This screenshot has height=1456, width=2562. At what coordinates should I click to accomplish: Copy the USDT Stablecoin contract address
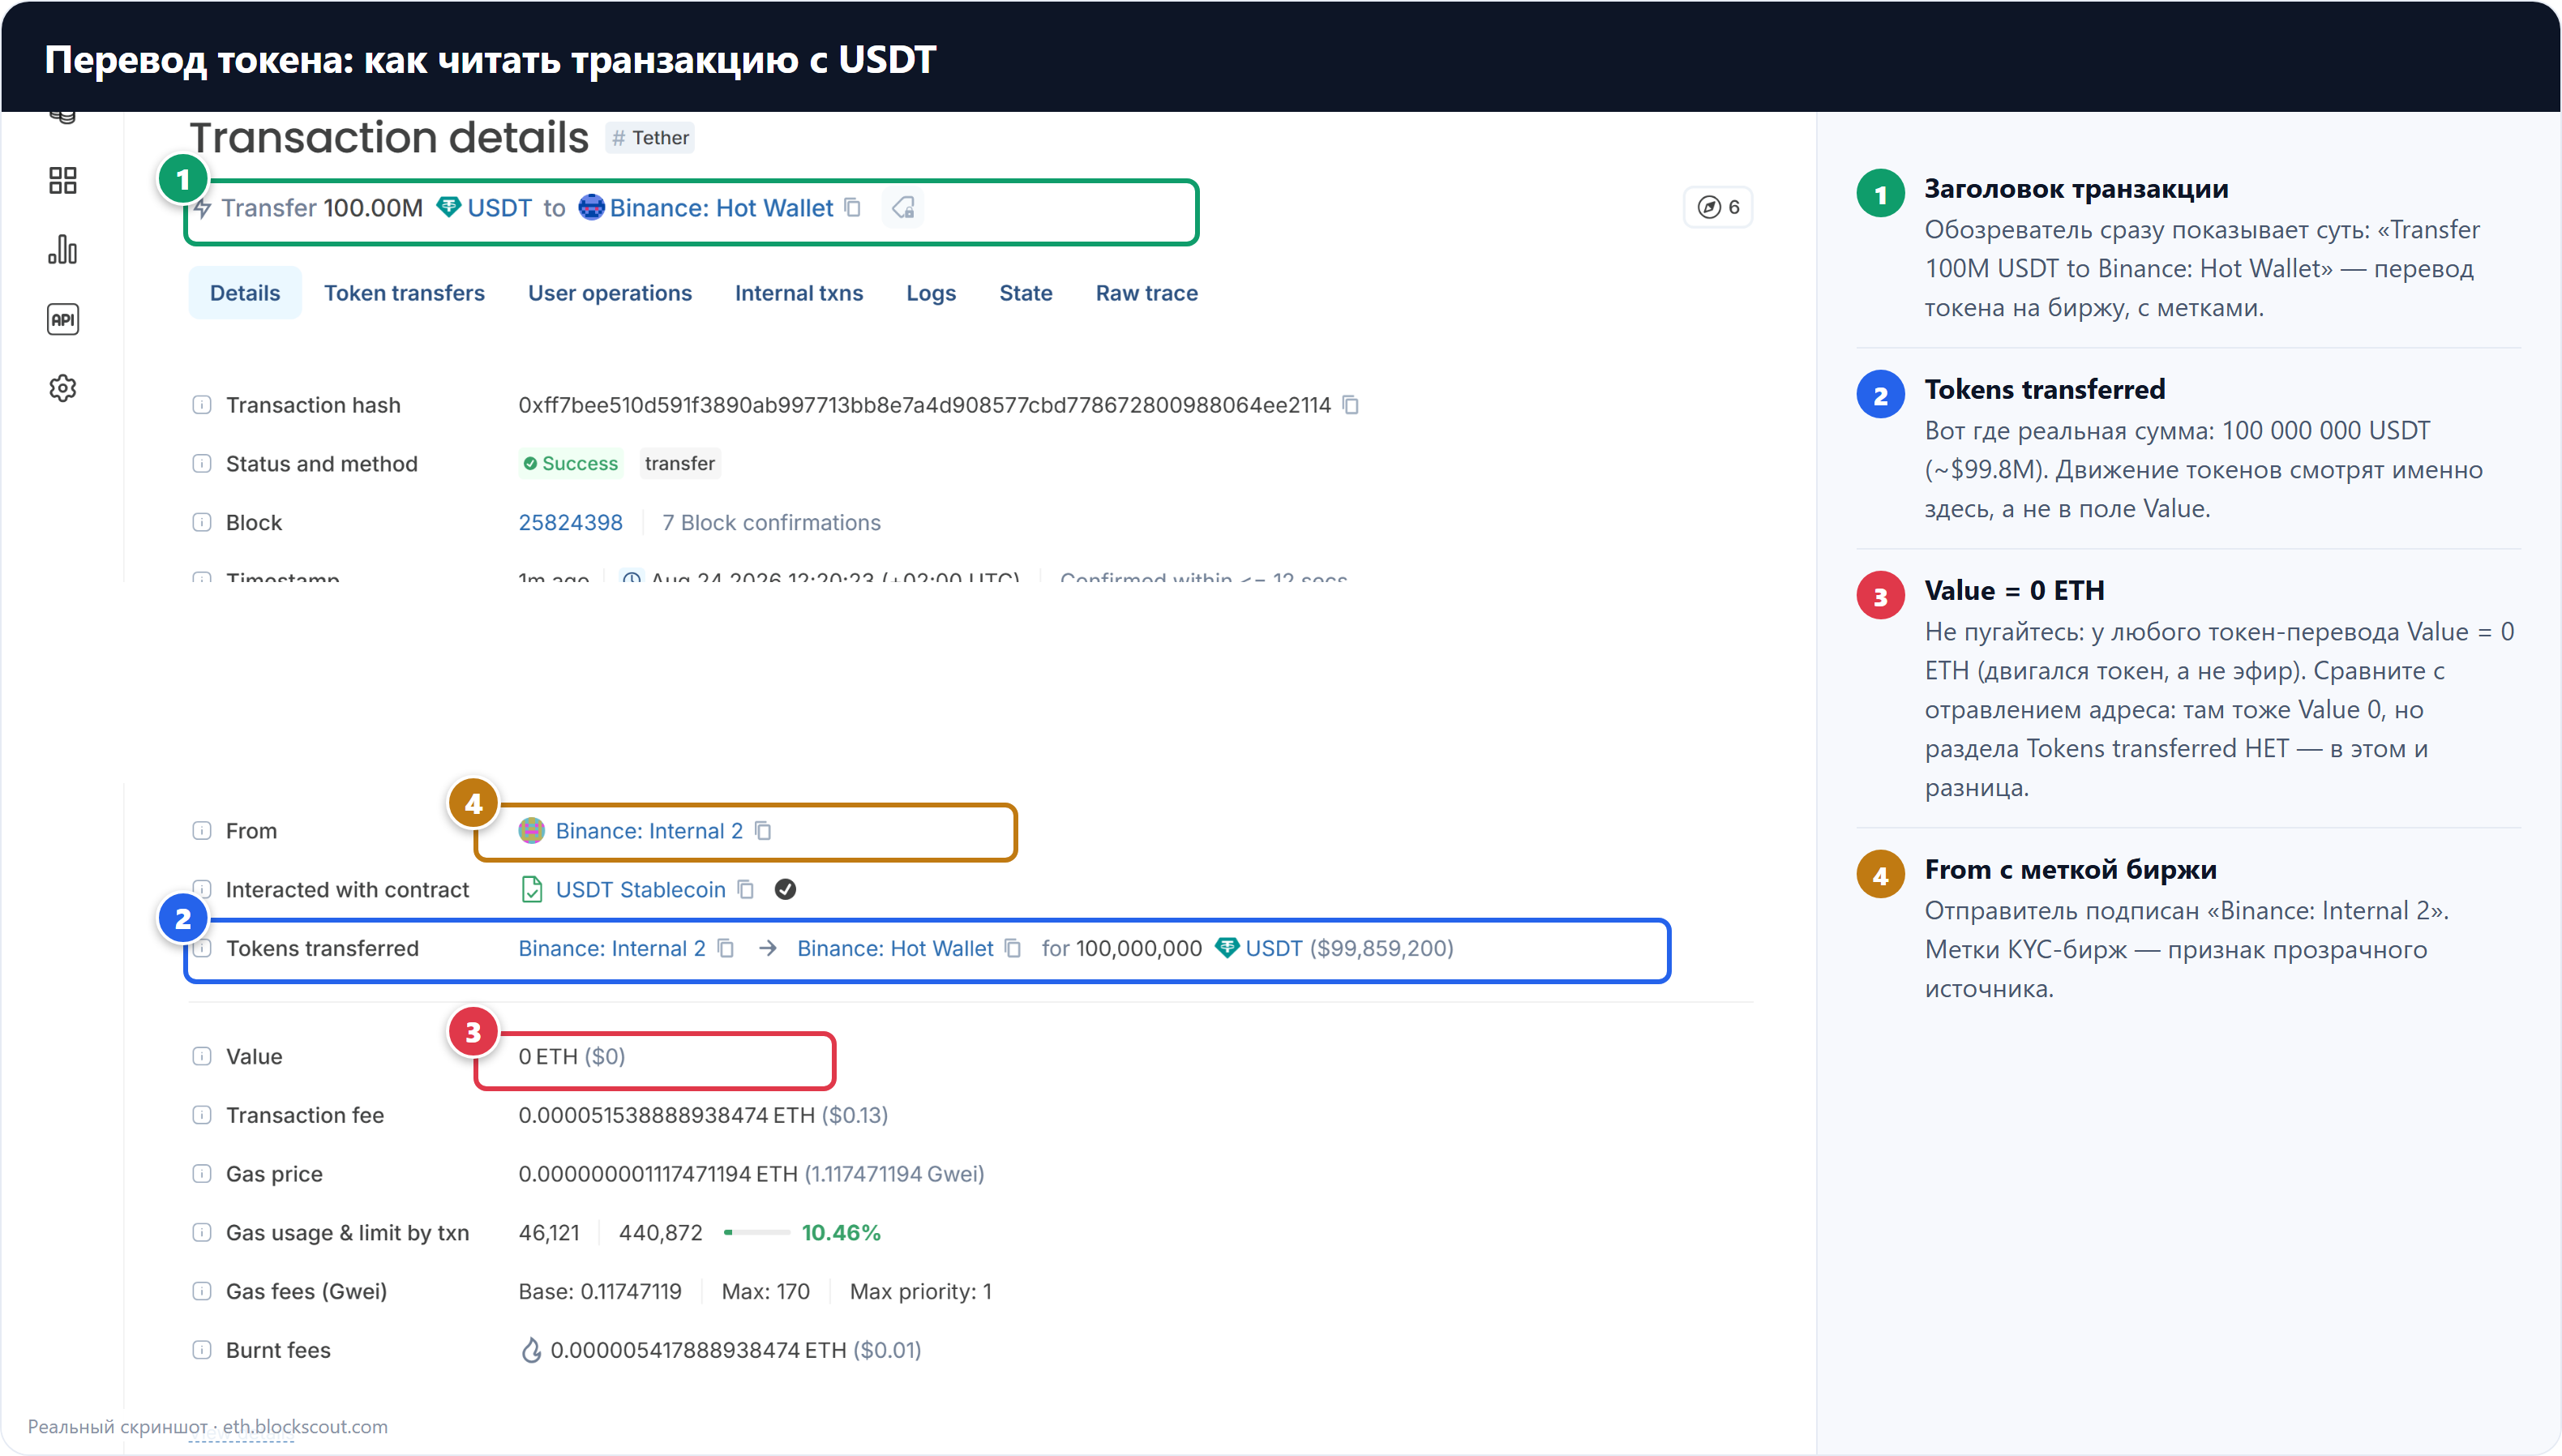[746, 890]
